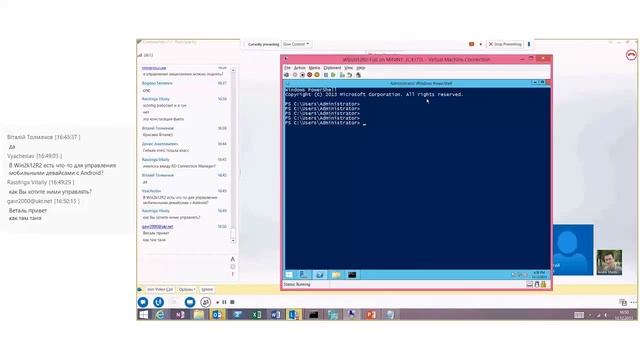
Task: Open the File menu in Virtual Machine Connection
Action: 287,68
